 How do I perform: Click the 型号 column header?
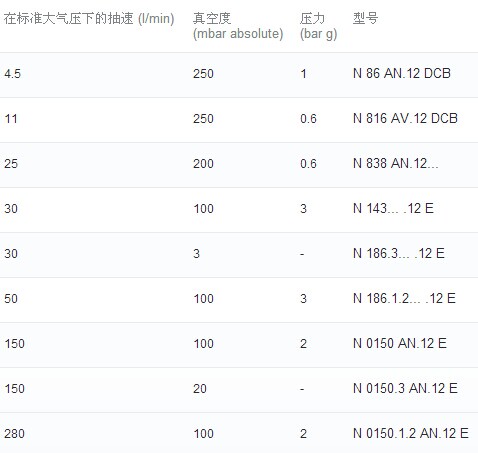pyautogui.click(x=365, y=18)
